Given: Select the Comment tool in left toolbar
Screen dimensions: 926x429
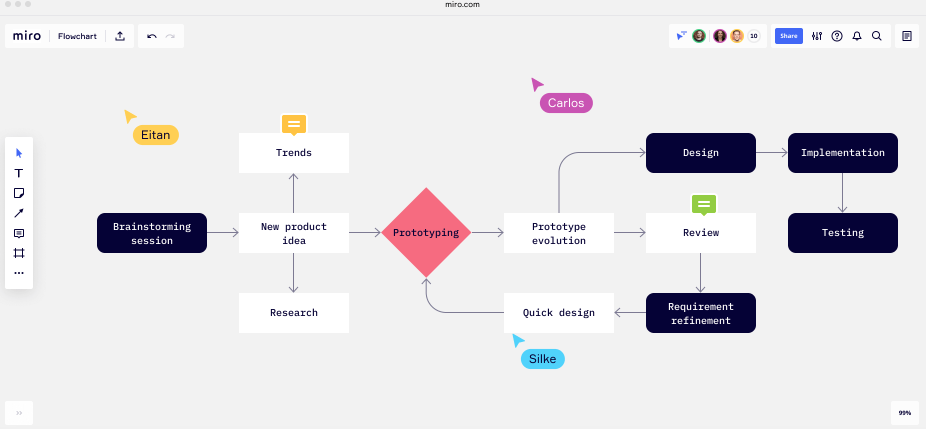Looking at the screenshot, I should (x=19, y=233).
